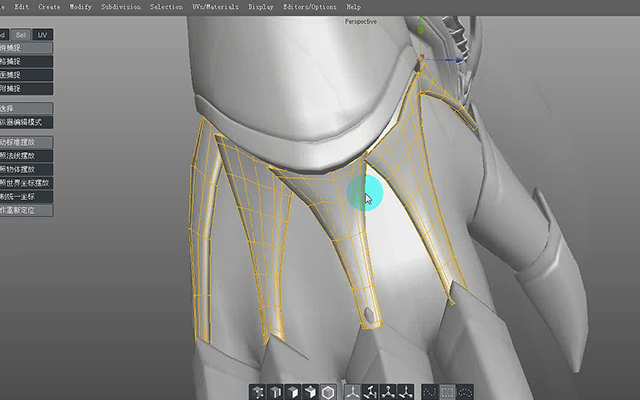
Task: Enable lasso selection style icon
Action: tap(465, 392)
